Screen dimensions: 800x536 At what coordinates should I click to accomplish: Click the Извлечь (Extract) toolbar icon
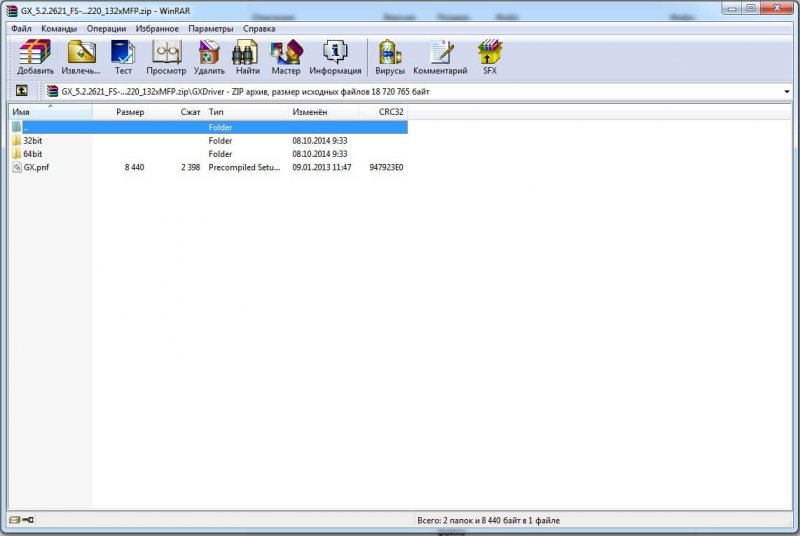point(81,57)
